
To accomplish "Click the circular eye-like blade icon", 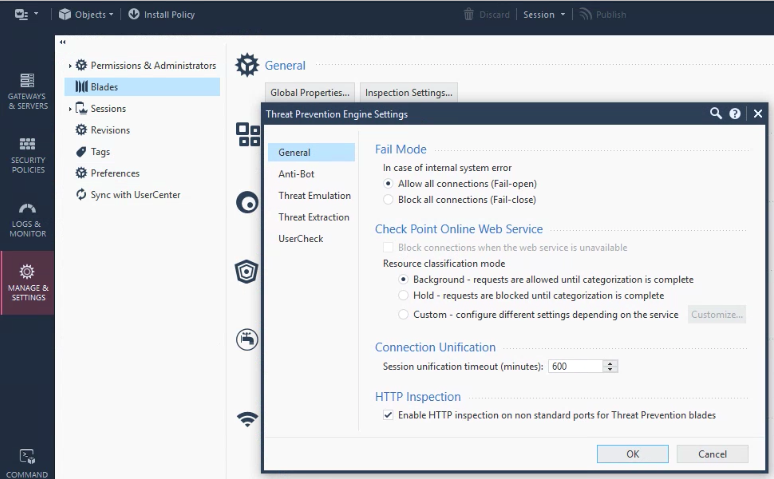I will click(x=247, y=202).
